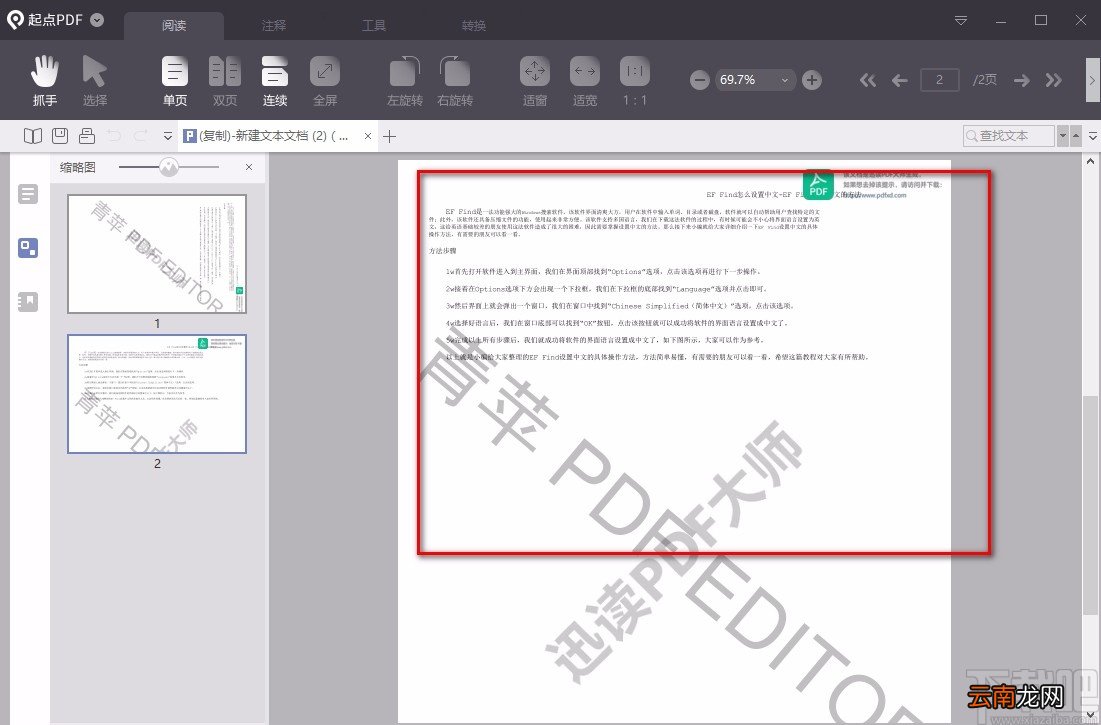1101x725 pixels.
Task: Expand the right-side toolbar collapse arrow
Action: [x=1093, y=80]
